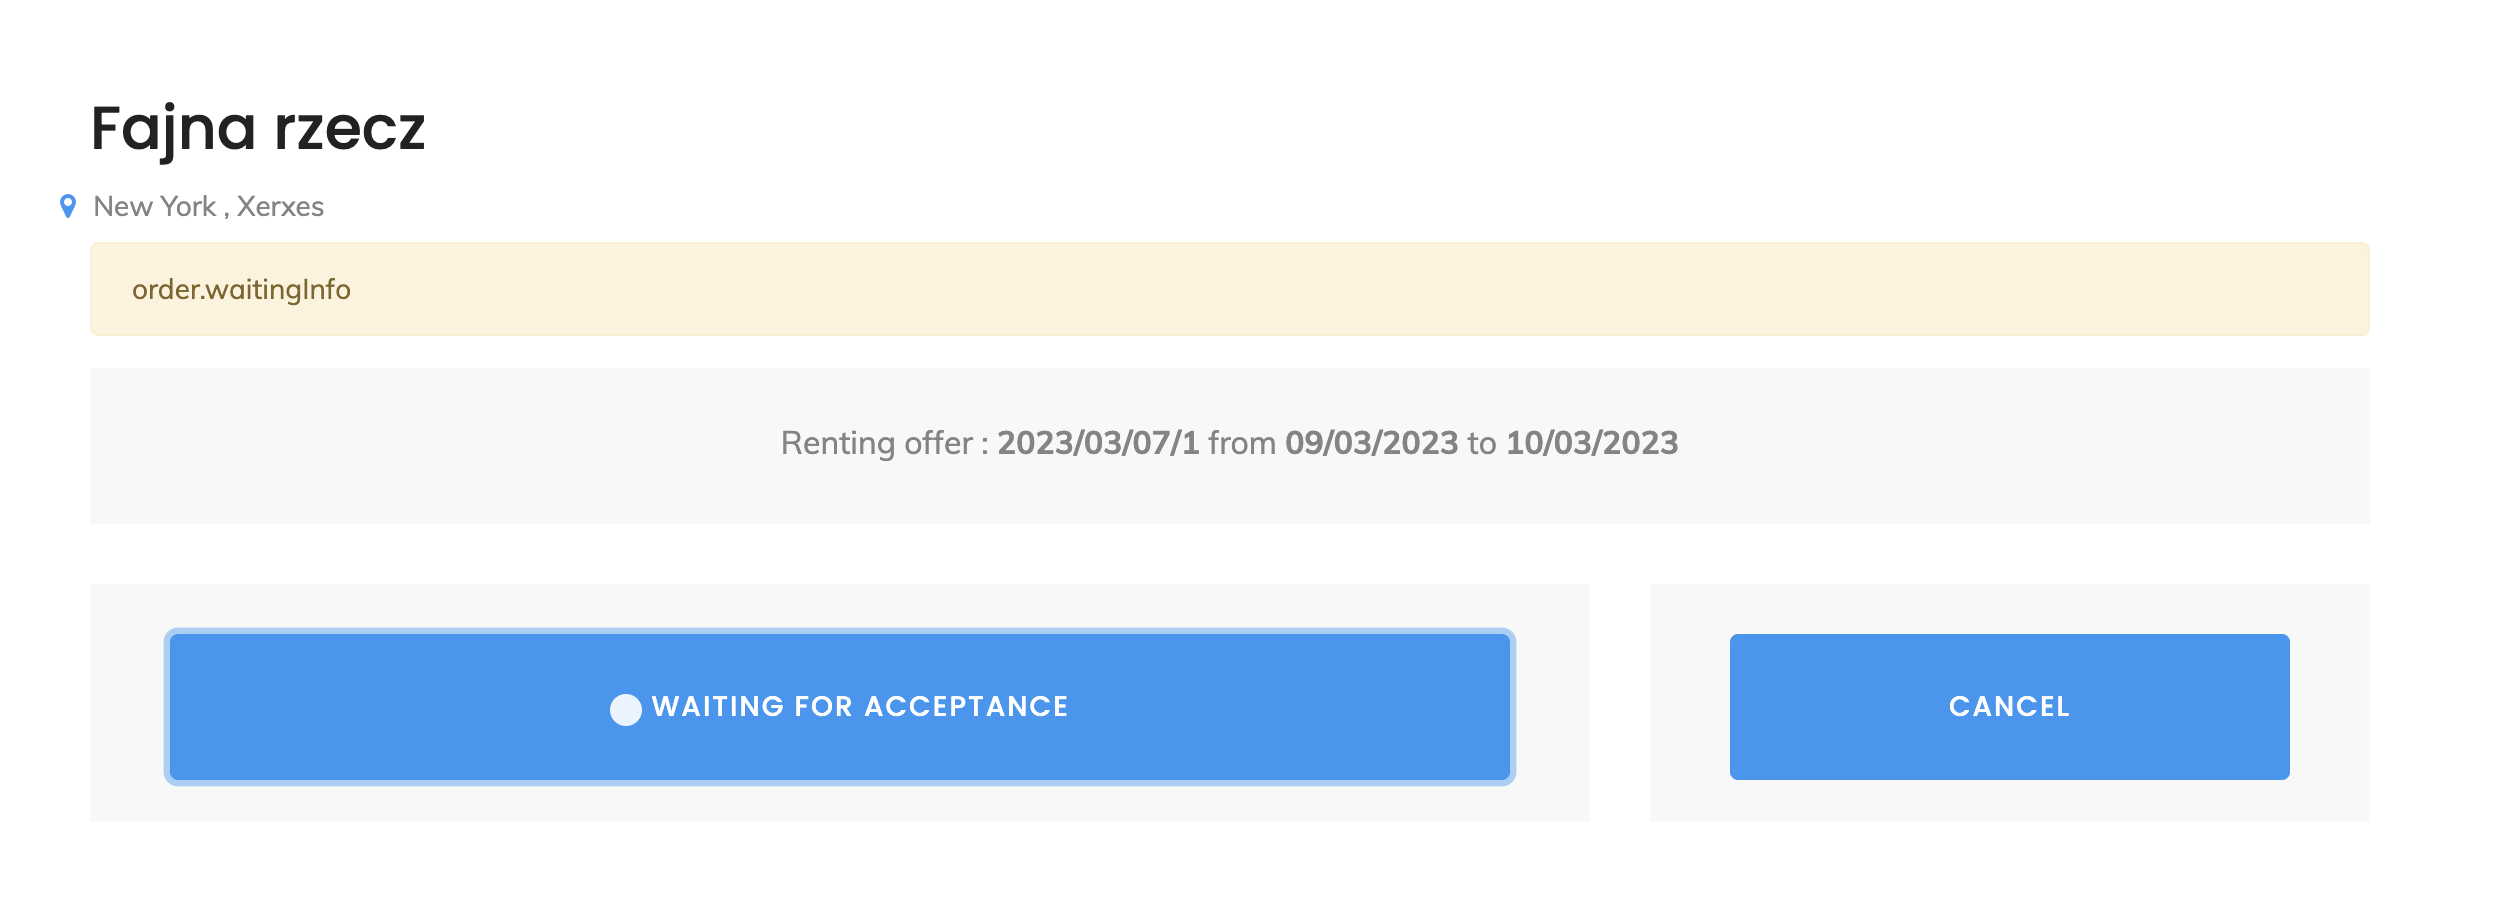Image resolution: width=2520 pixels, height=914 pixels.
Task: Click the Fajna rzecz title
Action: pos(258,129)
